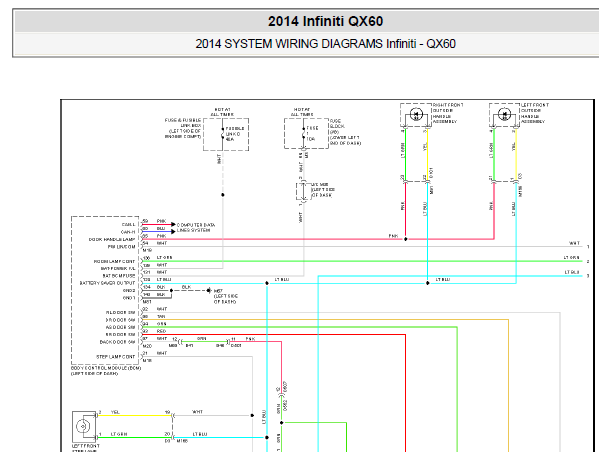Click the Computer Data Lines System label
Screen dimensions: 599x452
point(196,228)
